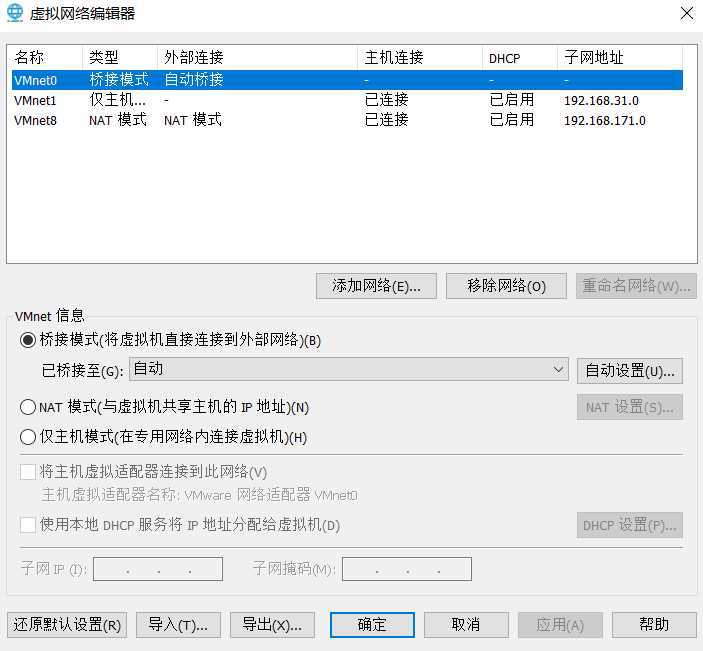
Task: Select the VMnet0 row
Action: [347, 80]
